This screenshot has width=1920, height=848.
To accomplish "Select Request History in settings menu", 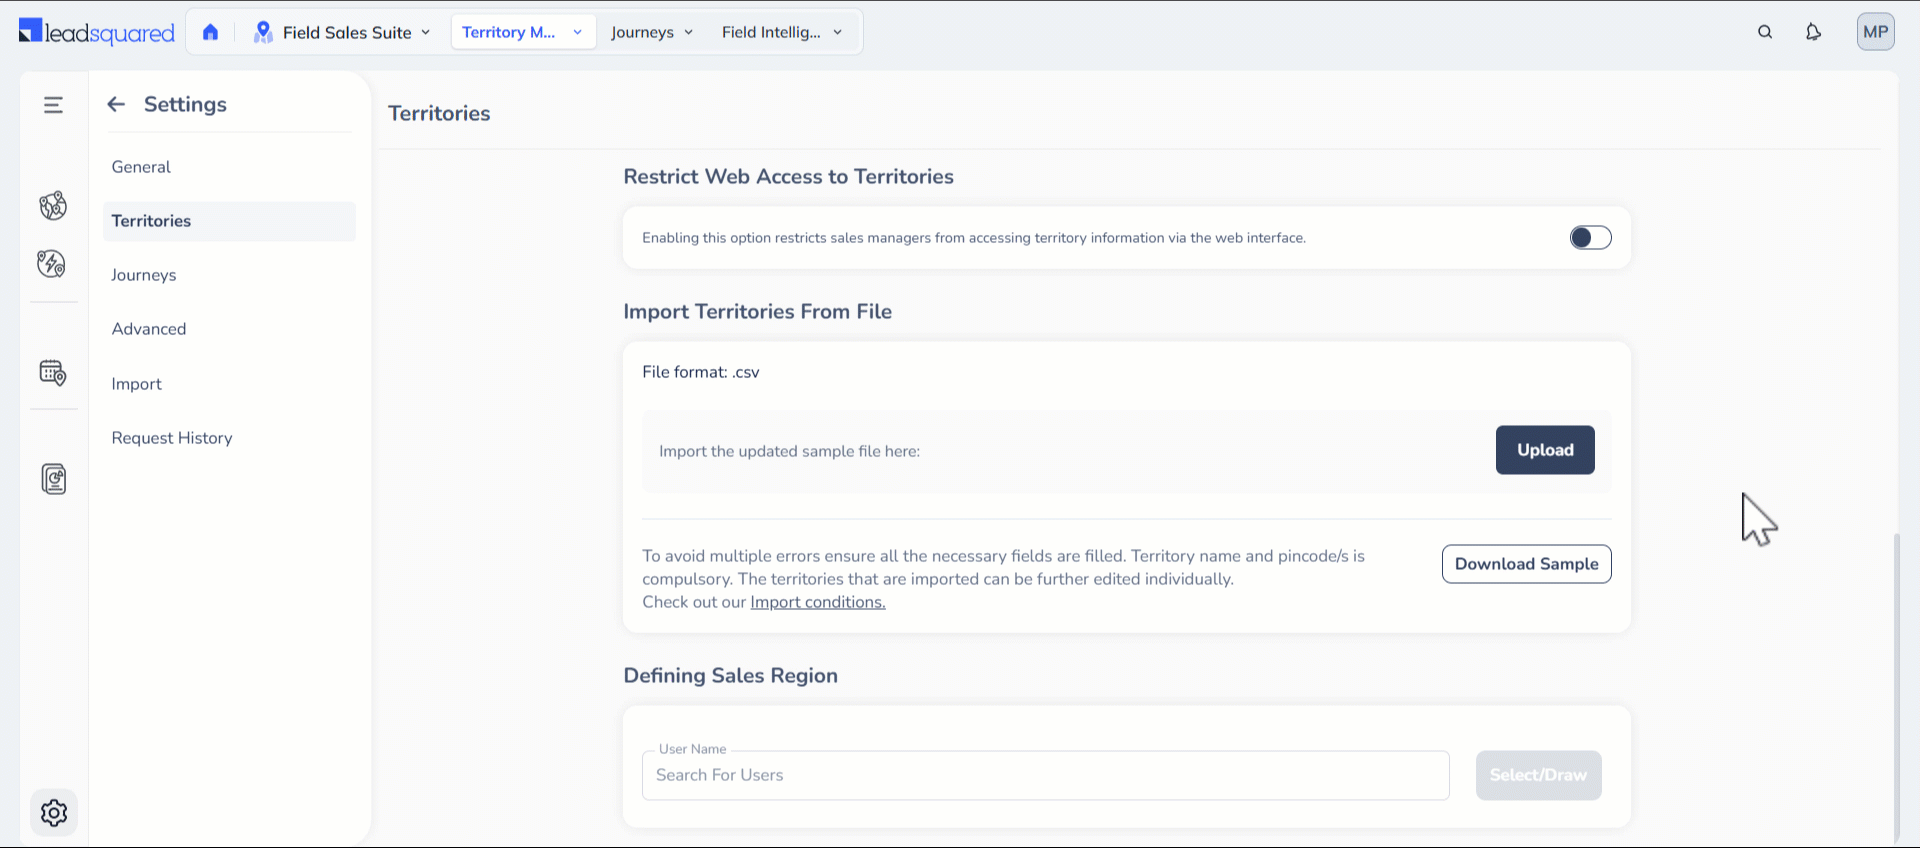I will tap(172, 438).
